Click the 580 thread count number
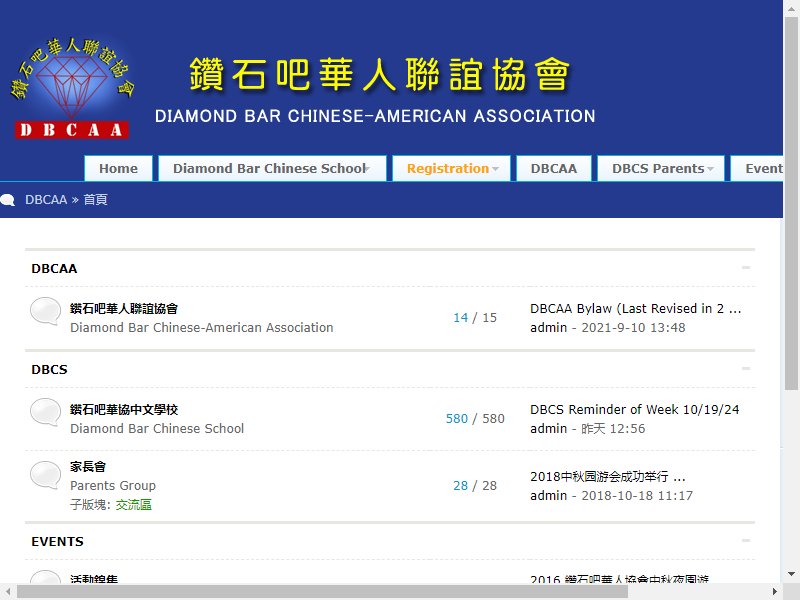 (457, 419)
